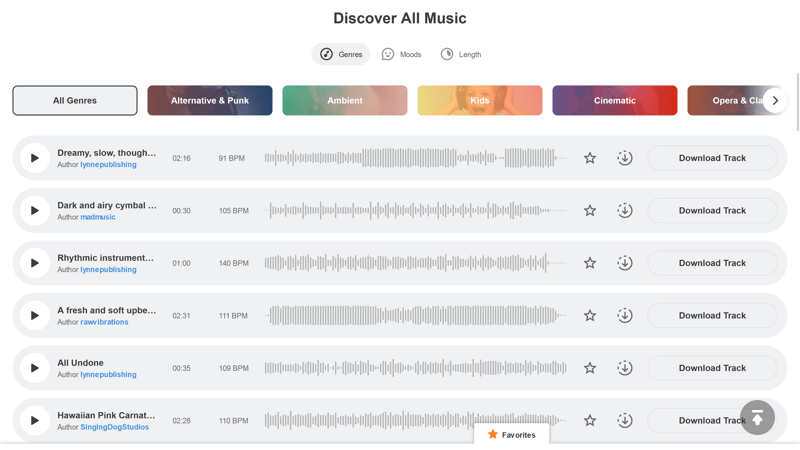
Task: Toggle favorite star on Hawaiian Pink Carnation
Action: (x=590, y=421)
